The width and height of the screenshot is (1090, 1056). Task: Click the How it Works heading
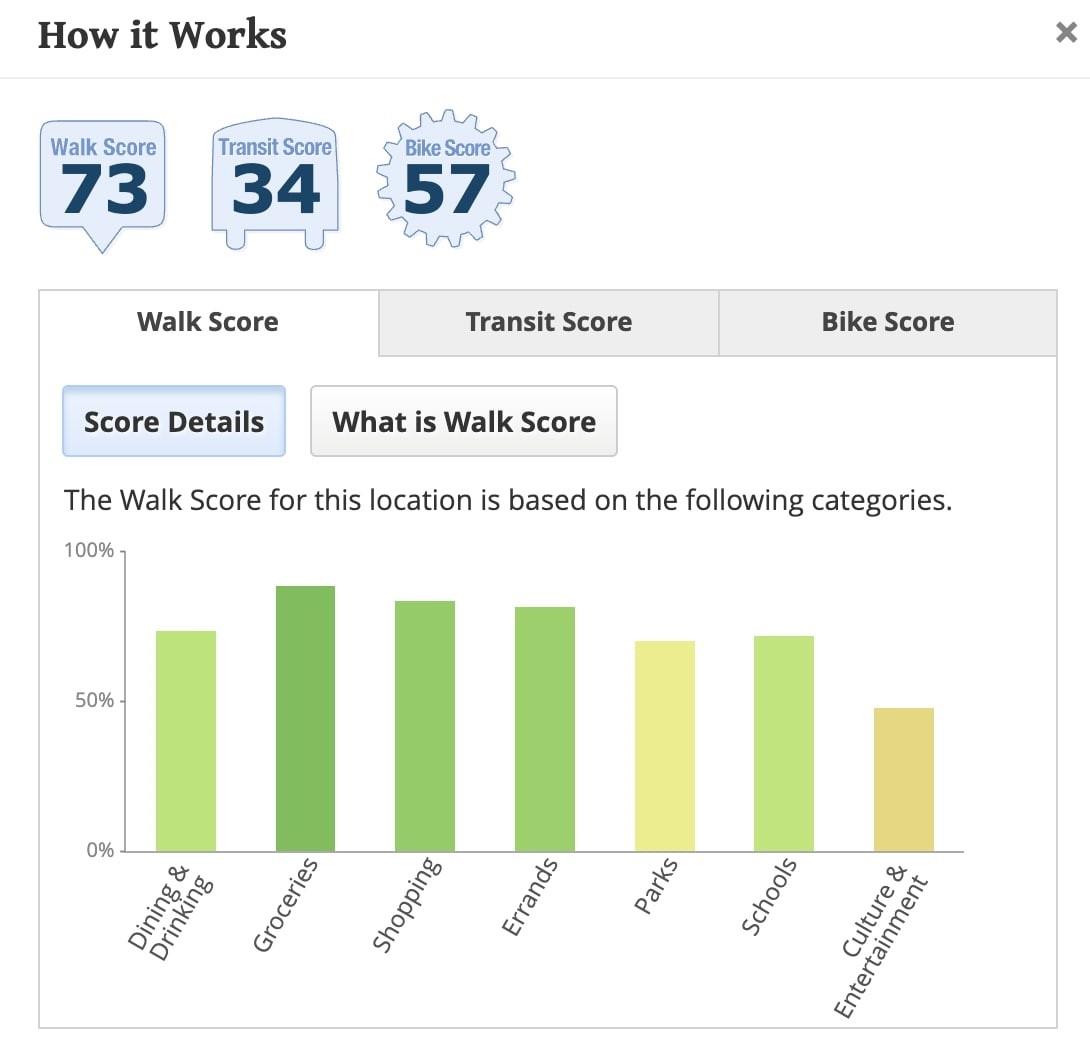[162, 35]
